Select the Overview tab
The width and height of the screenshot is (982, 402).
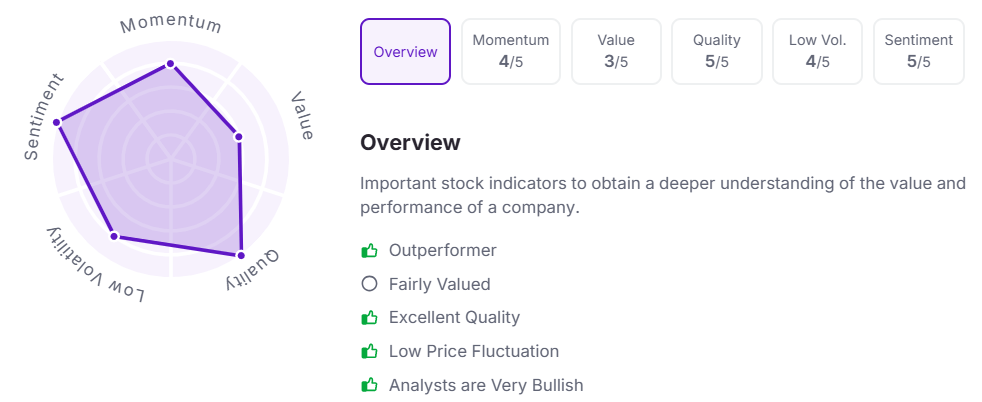point(405,52)
